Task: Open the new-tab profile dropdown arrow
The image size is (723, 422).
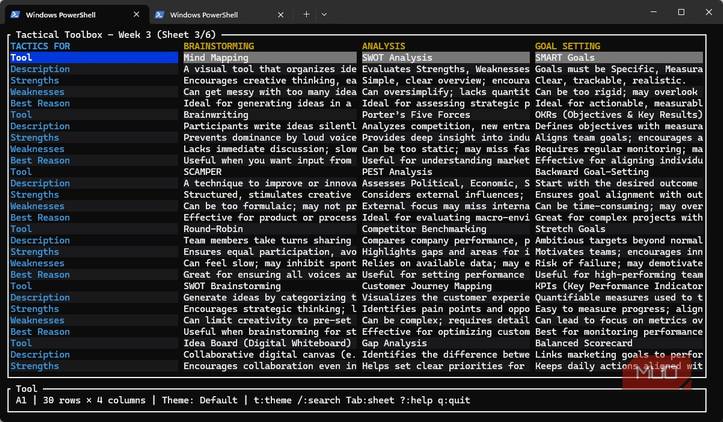Action: tap(324, 14)
